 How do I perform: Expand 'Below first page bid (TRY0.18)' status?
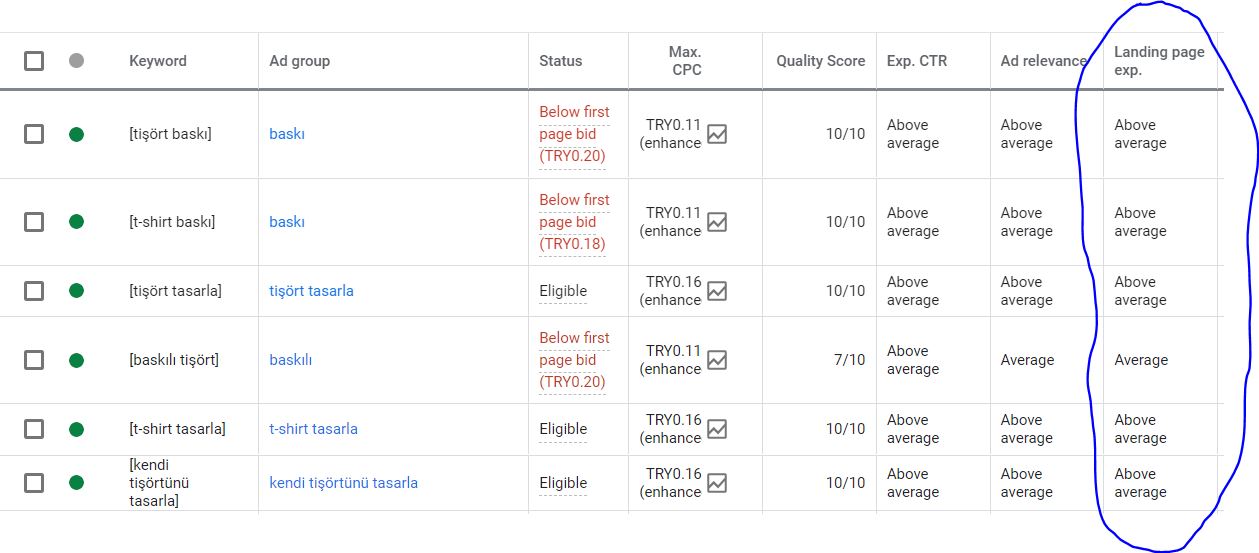[573, 222]
